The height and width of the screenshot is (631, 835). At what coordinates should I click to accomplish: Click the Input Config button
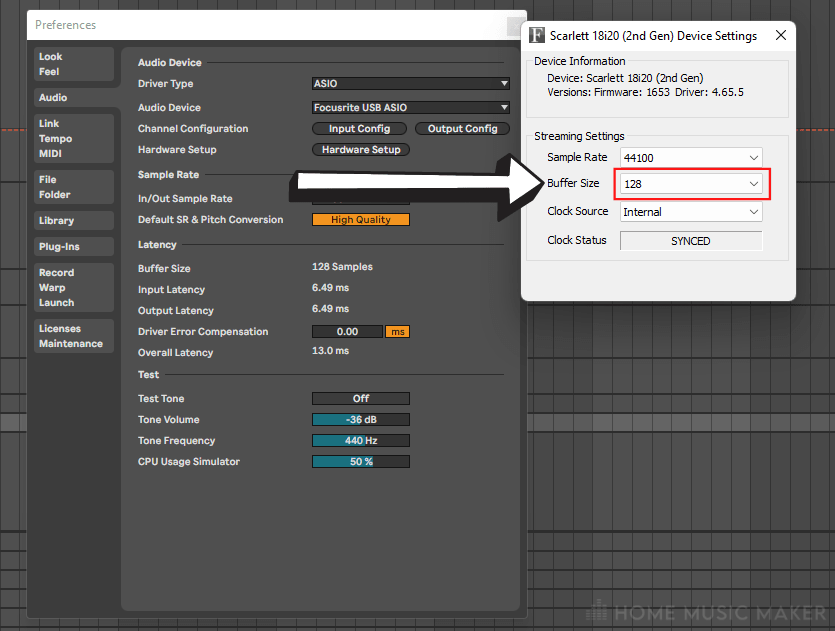click(359, 129)
